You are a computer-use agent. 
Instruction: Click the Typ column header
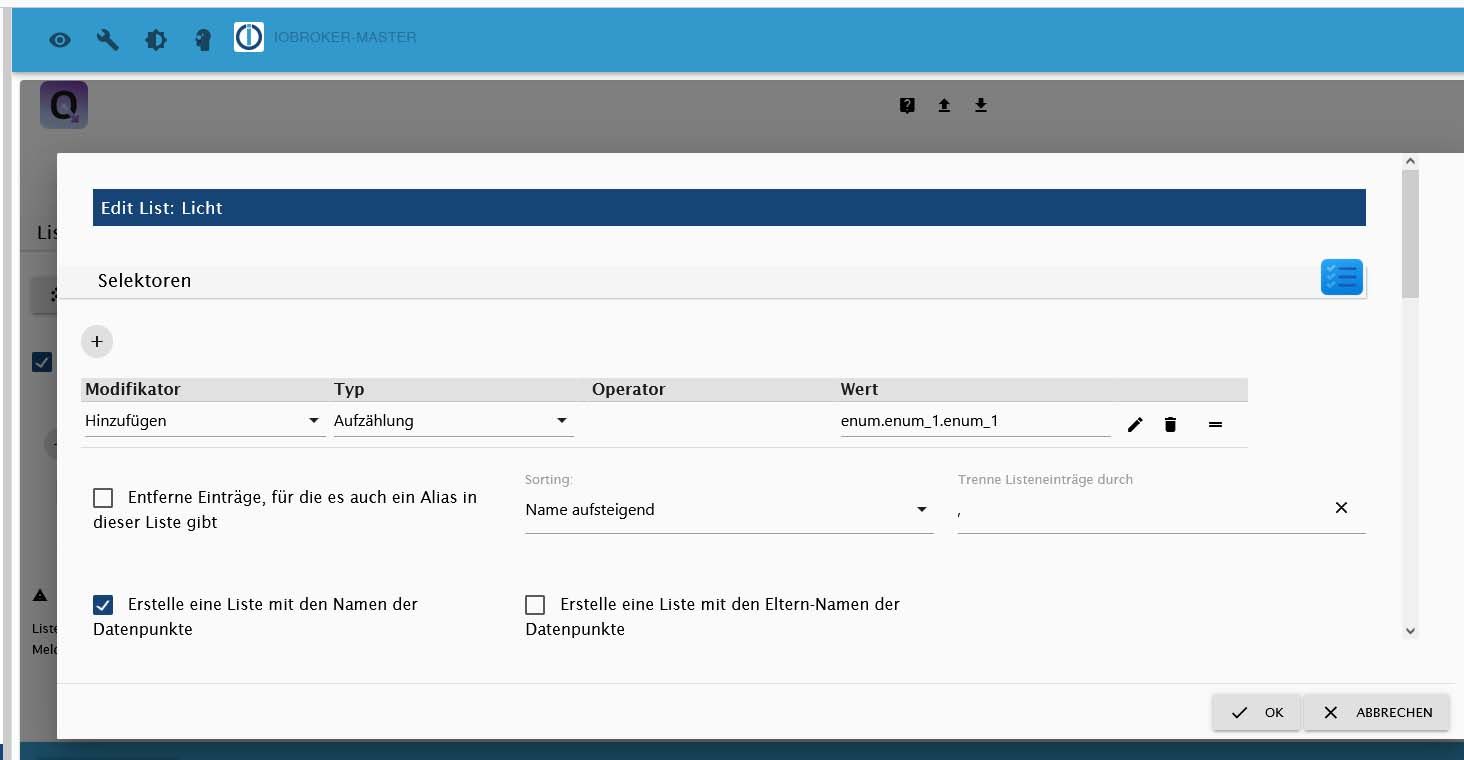pos(349,389)
